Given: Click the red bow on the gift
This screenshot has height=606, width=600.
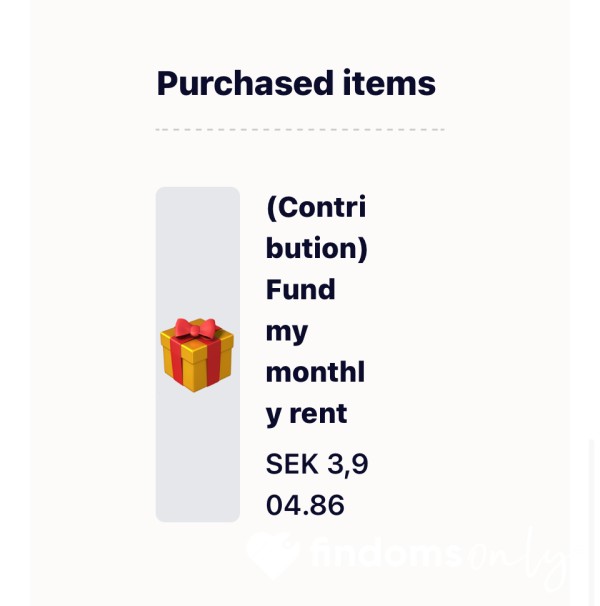Looking at the screenshot, I should 195,329.
